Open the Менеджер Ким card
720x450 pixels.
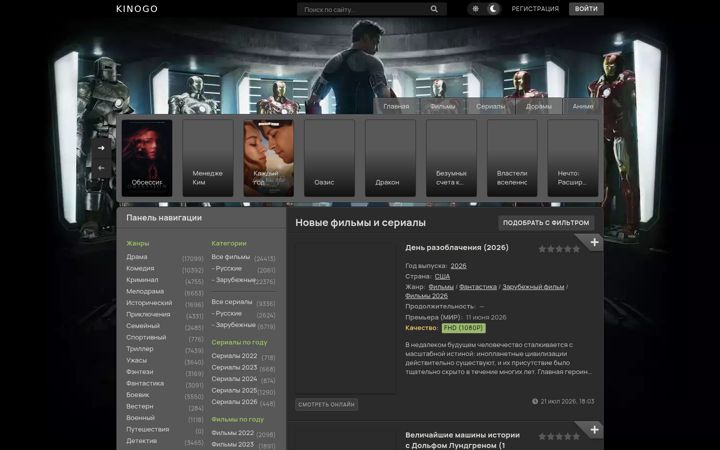tap(208, 158)
